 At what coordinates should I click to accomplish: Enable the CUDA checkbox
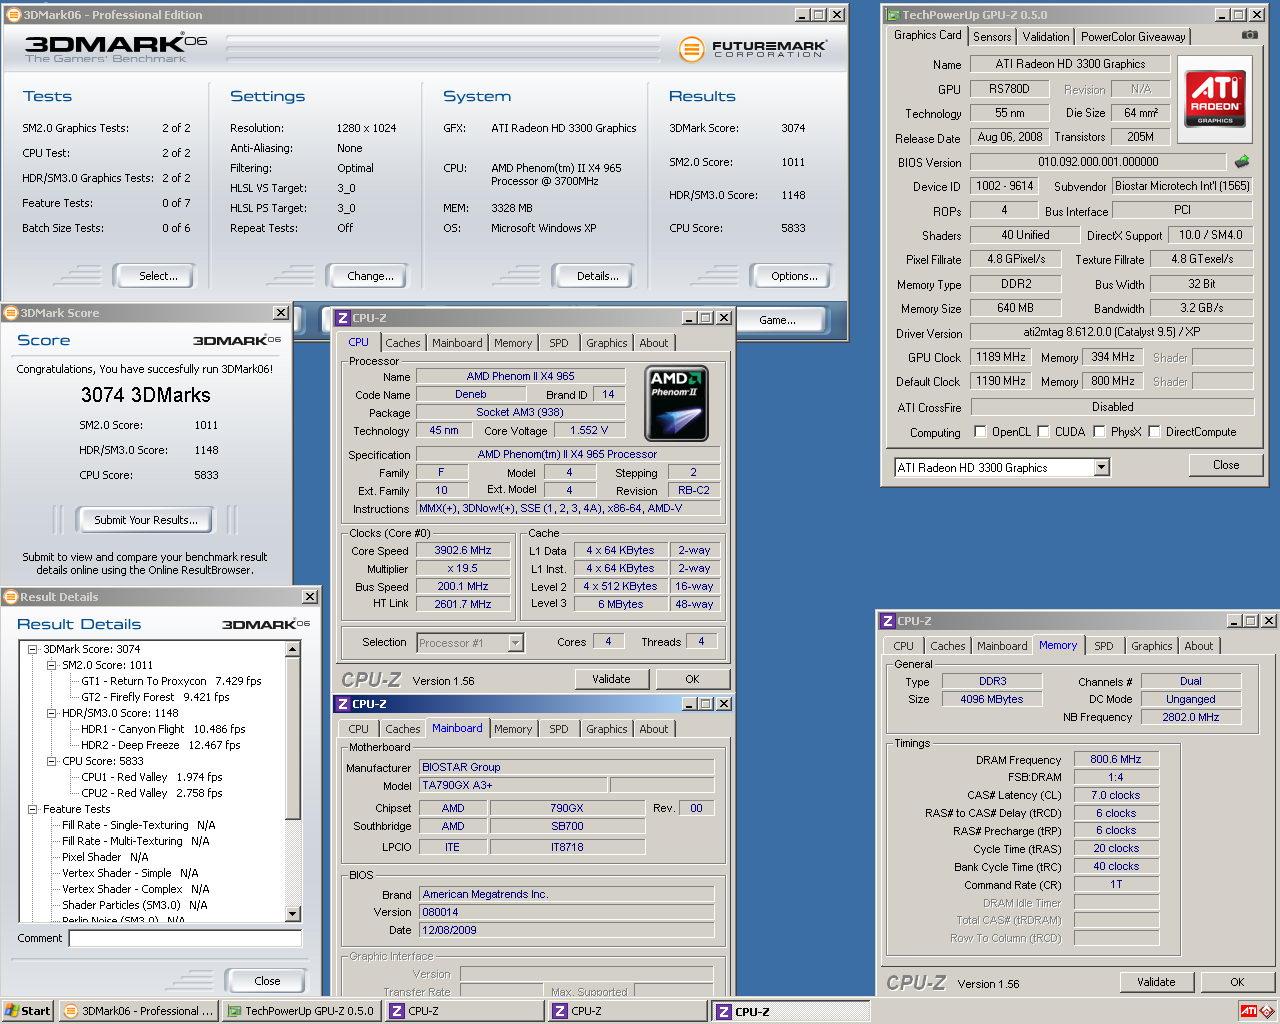tap(1043, 432)
